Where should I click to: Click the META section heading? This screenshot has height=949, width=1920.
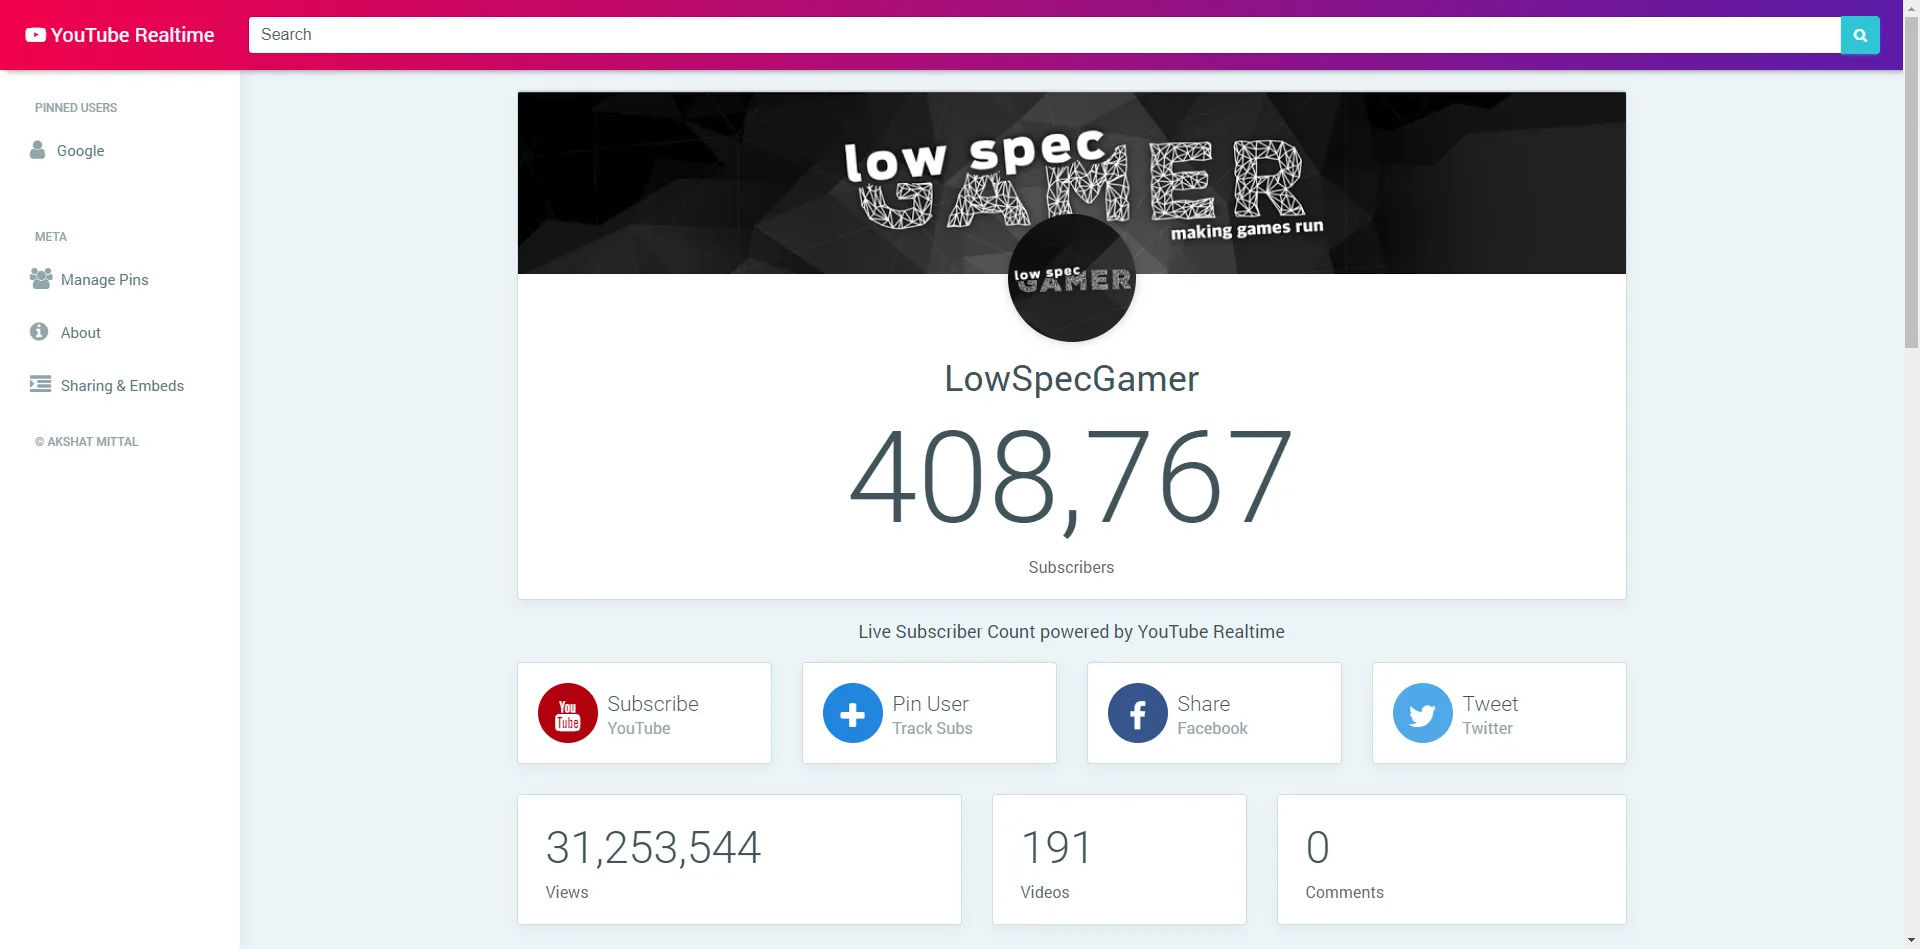pyautogui.click(x=51, y=237)
